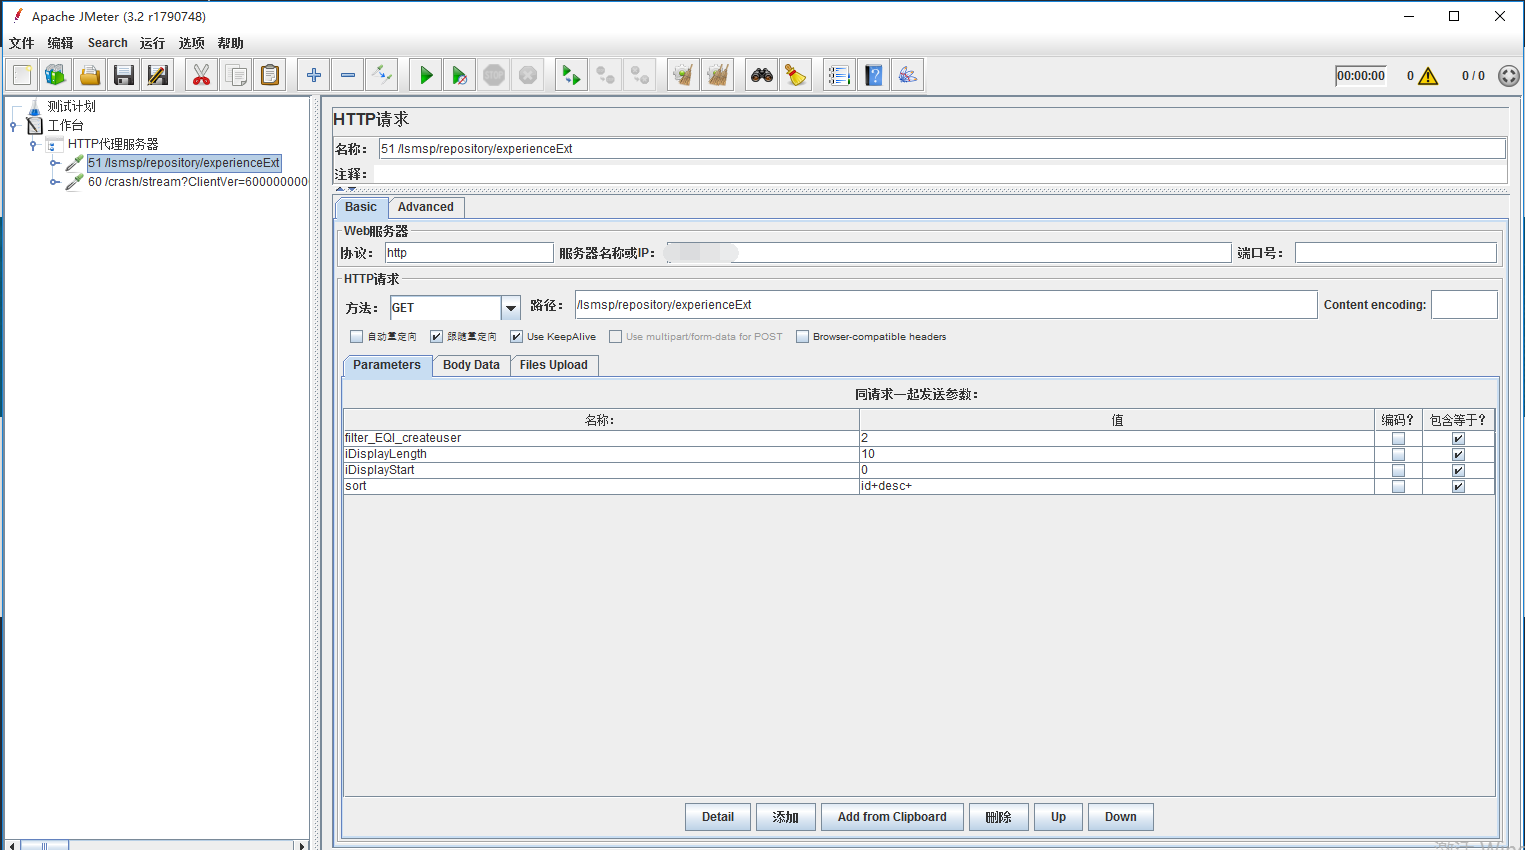Screen dimensions: 1525x850
Task: Open the 运行 menu
Action: click(152, 43)
